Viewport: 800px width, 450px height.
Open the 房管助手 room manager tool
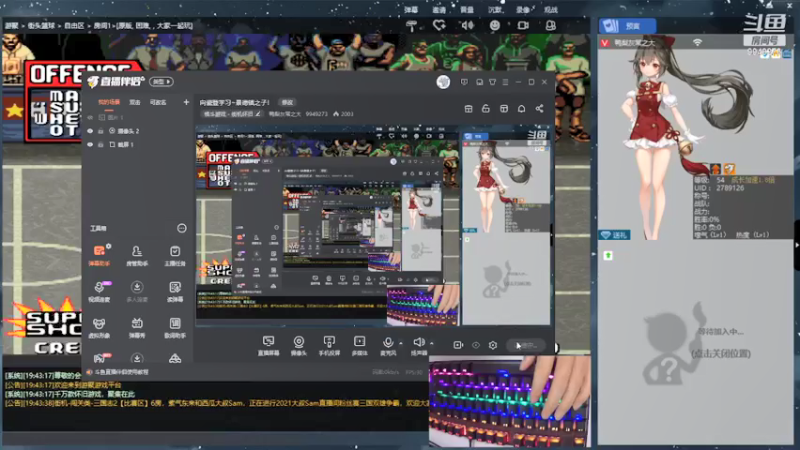[x=137, y=255]
